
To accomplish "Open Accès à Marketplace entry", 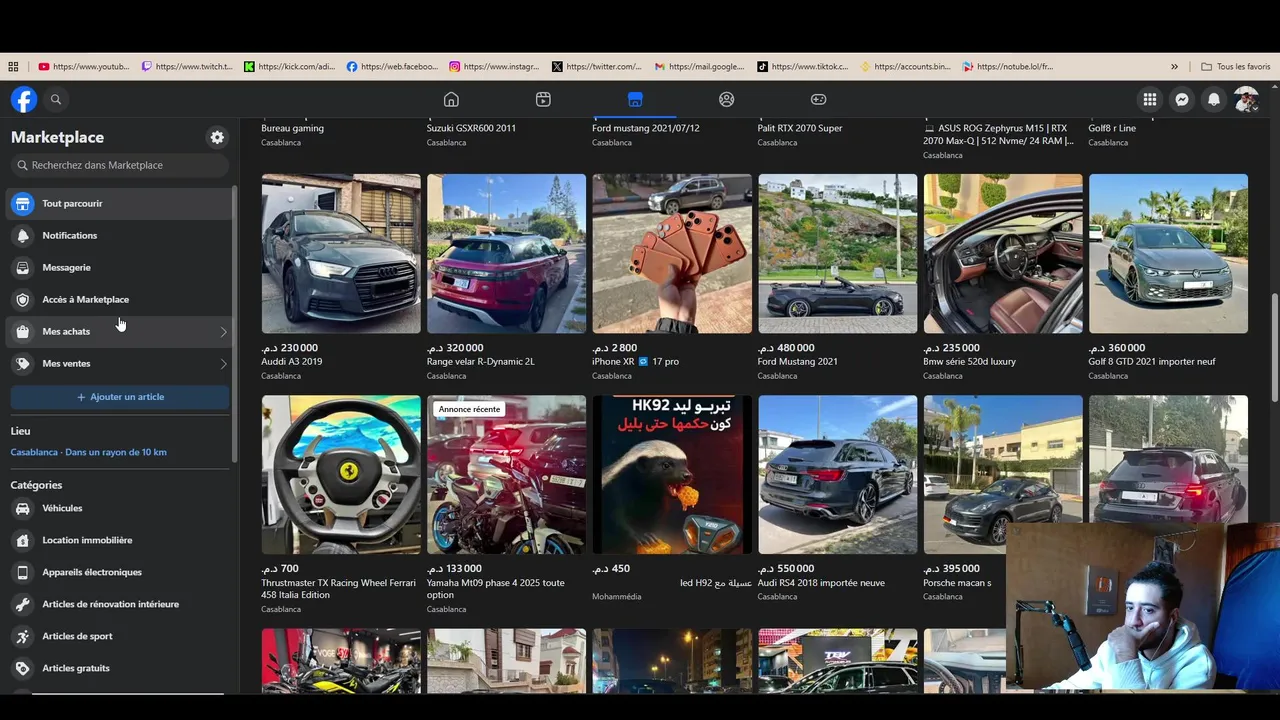I will click(x=120, y=299).
